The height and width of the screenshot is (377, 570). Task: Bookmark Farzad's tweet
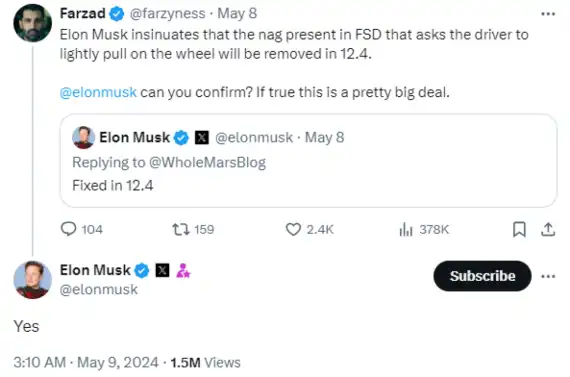519,229
